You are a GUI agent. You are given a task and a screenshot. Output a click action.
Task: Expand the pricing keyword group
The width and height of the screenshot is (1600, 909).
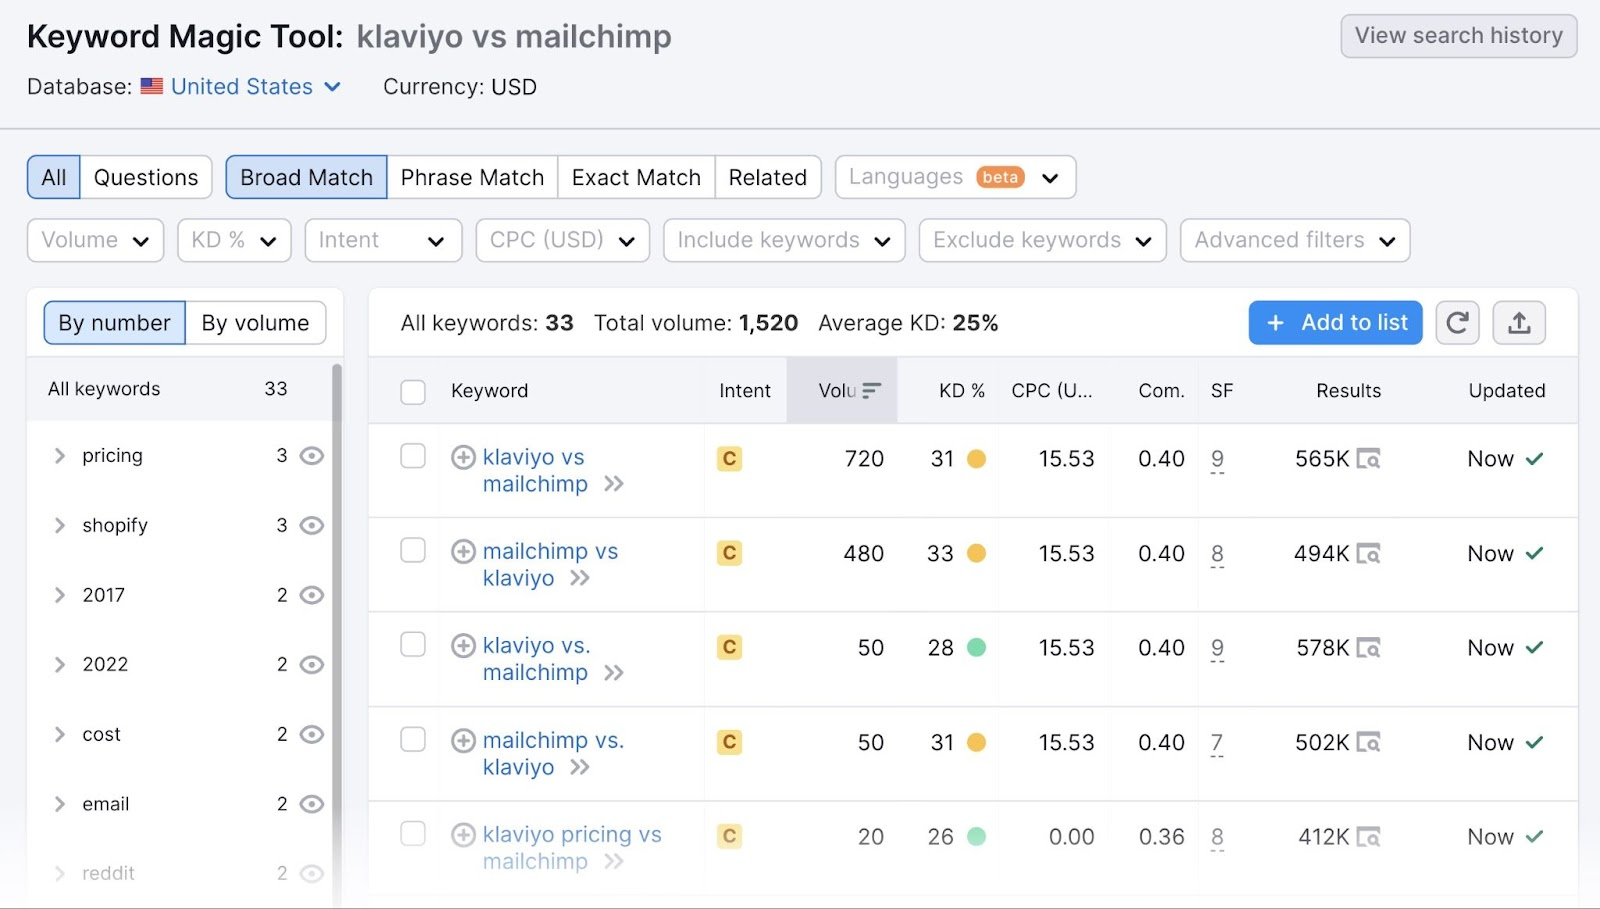60,456
